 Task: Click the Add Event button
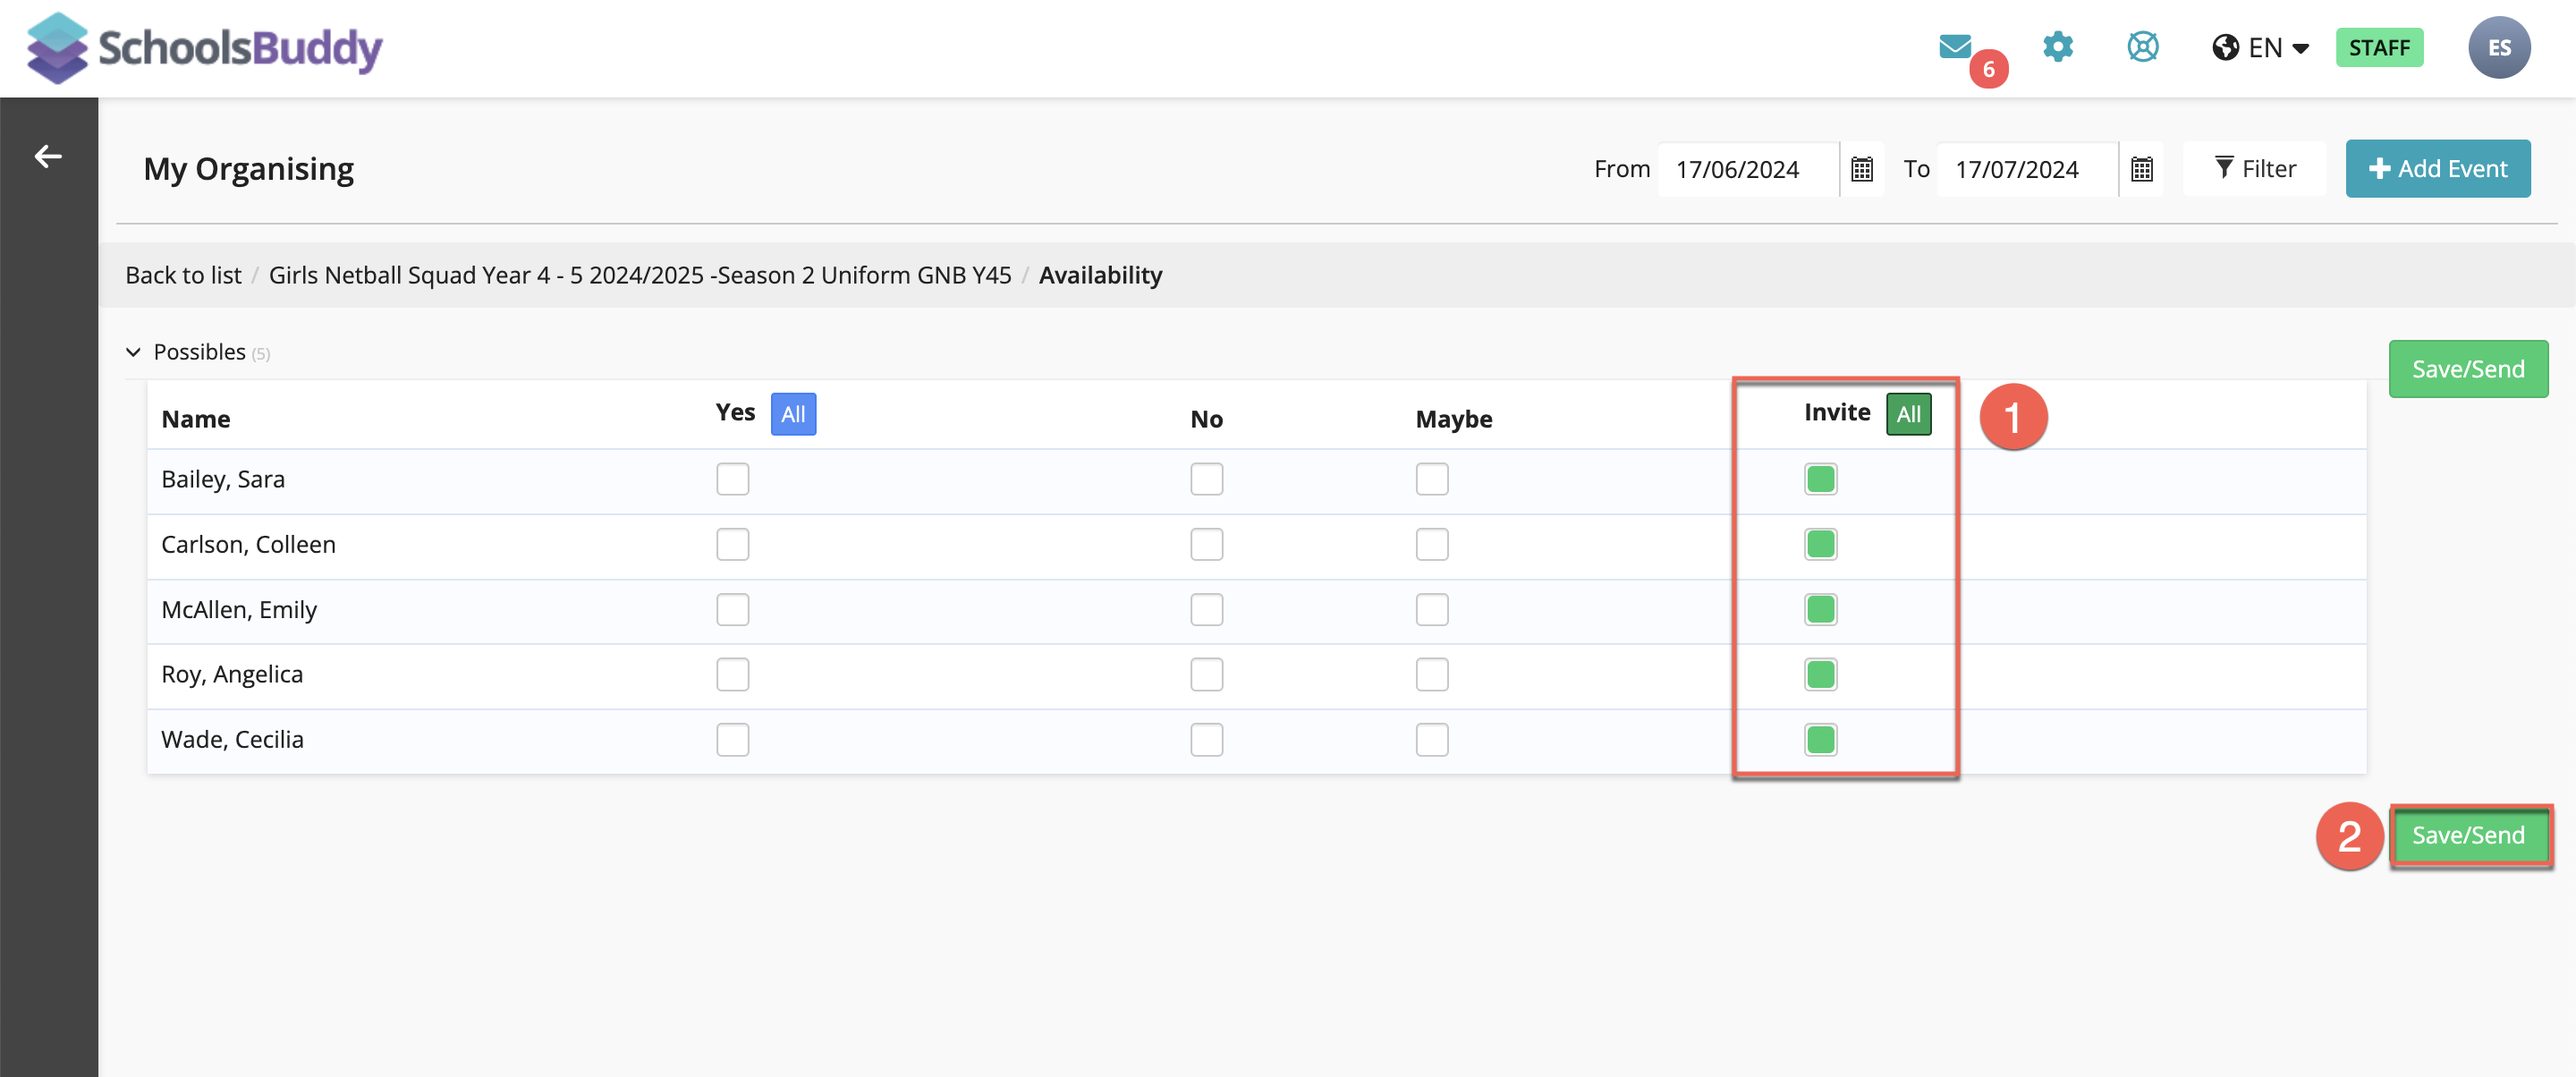[x=2437, y=169]
